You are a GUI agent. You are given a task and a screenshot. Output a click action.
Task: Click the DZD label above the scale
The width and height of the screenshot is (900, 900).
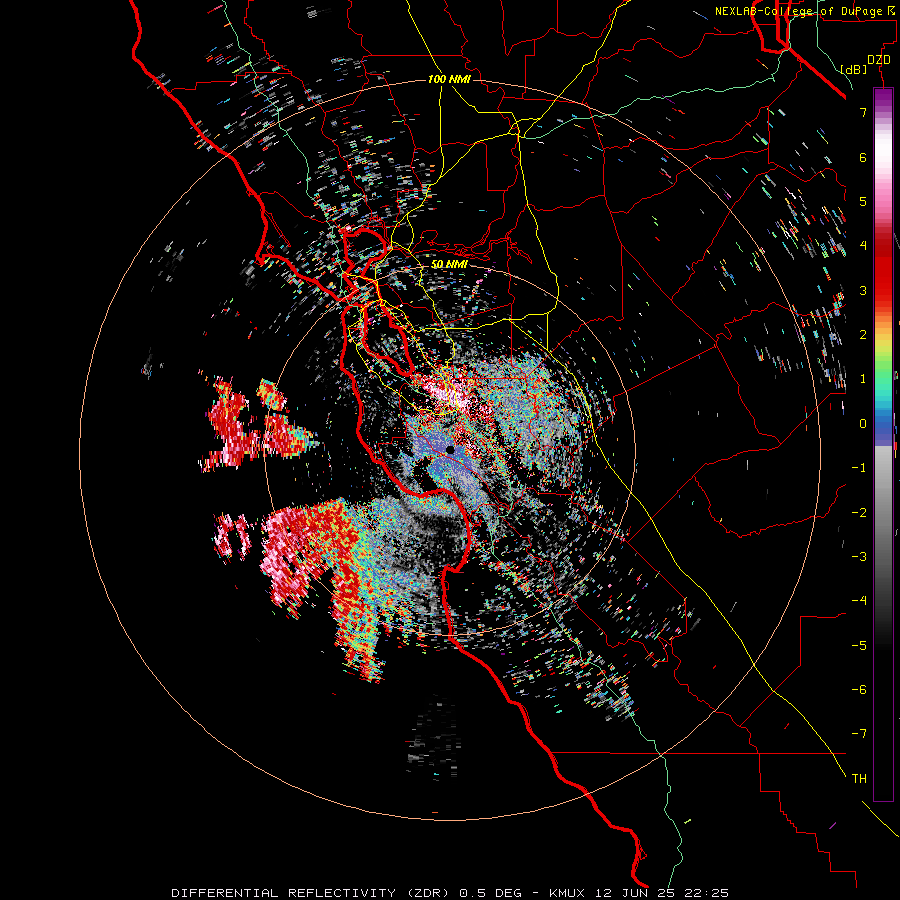pos(879,60)
